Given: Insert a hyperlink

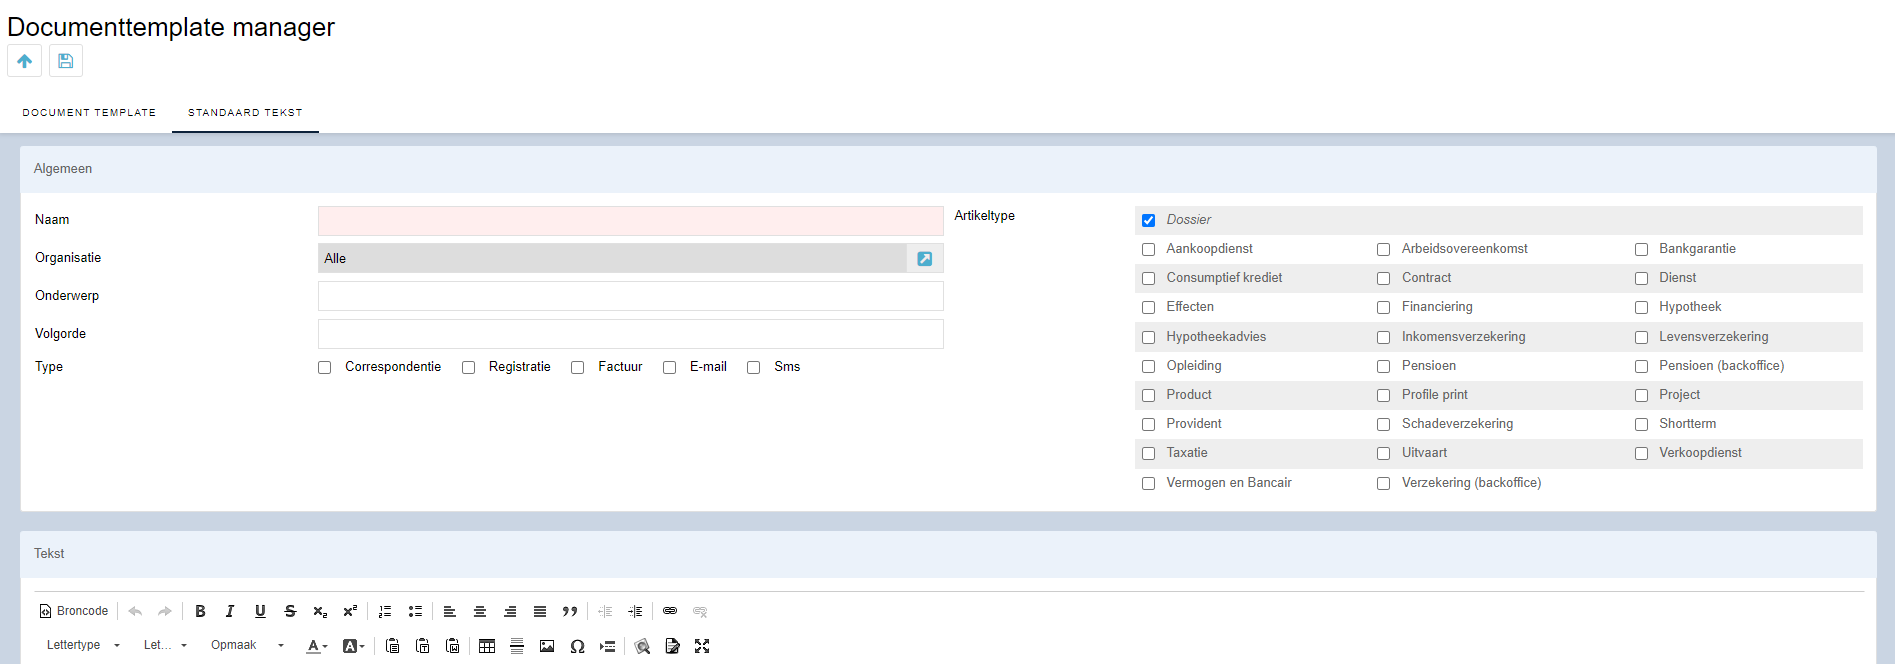Looking at the screenshot, I should 670,611.
